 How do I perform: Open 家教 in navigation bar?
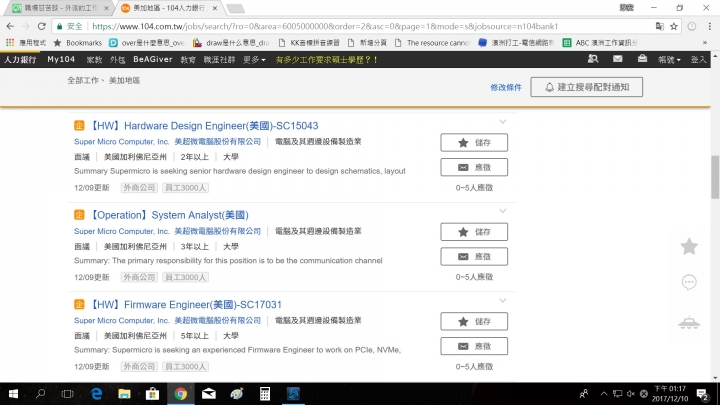tap(94, 59)
